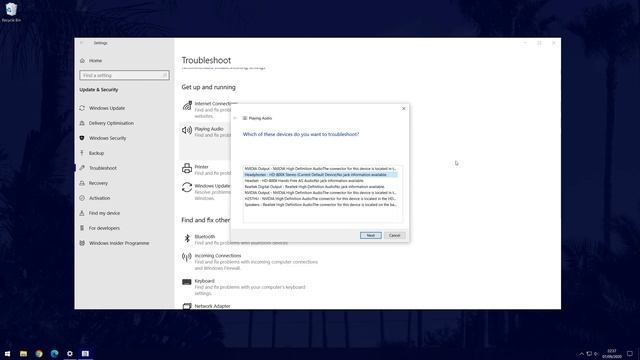Select the Playing Audio troubleshooter entry
The width and height of the screenshot is (640, 360).
point(209,129)
